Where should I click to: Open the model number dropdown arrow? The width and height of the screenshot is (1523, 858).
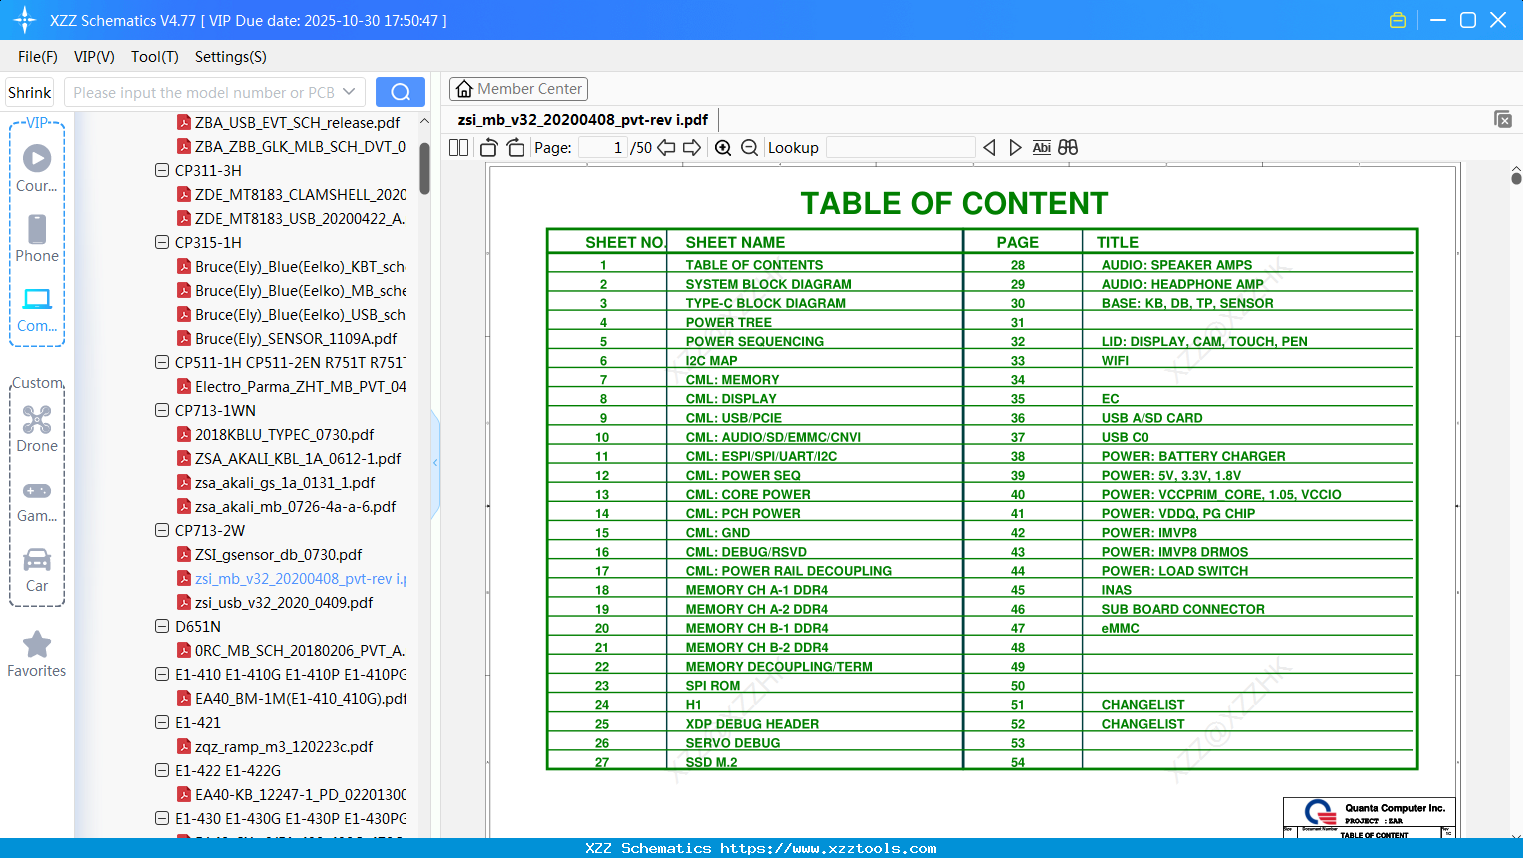tap(349, 92)
